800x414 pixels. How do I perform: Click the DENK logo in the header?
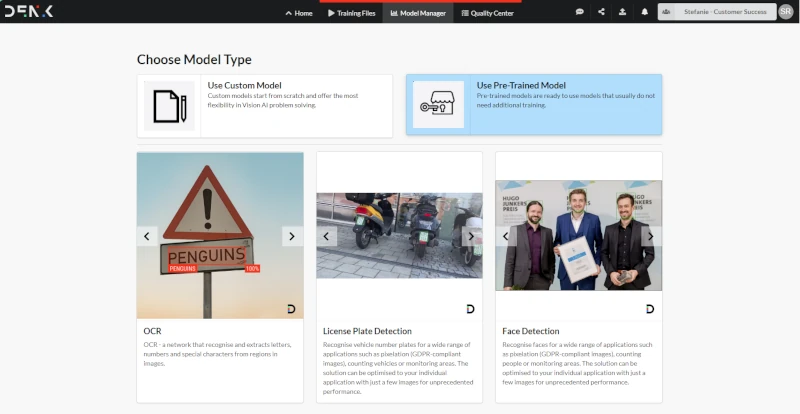click(x=28, y=12)
